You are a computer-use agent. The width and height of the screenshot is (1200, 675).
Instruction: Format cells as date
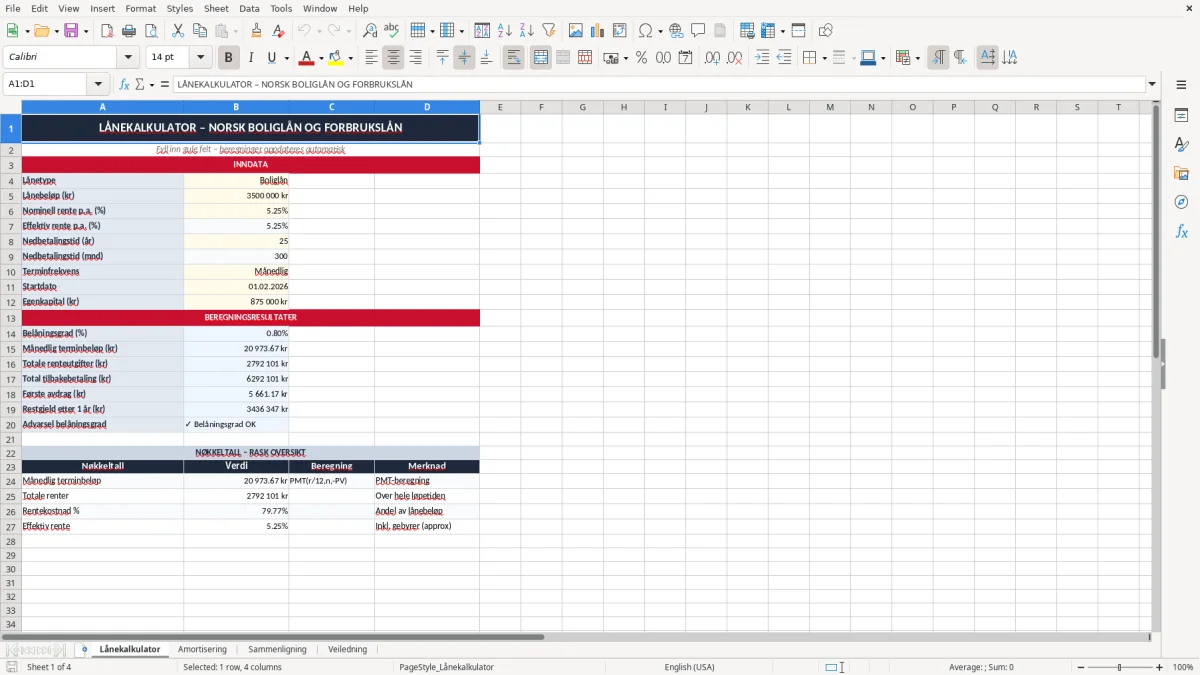click(x=685, y=58)
